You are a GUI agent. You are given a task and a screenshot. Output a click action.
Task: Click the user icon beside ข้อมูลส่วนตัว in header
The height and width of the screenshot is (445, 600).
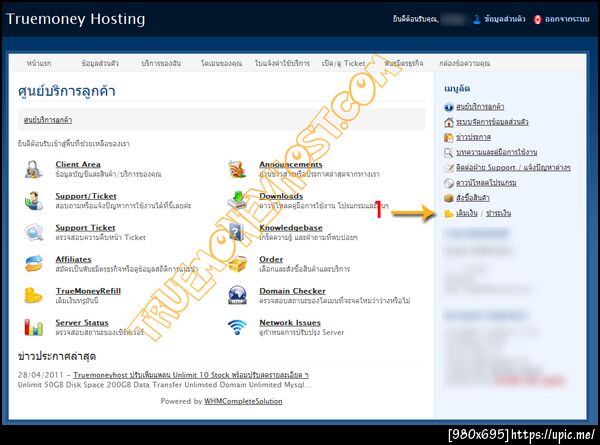[x=476, y=19]
